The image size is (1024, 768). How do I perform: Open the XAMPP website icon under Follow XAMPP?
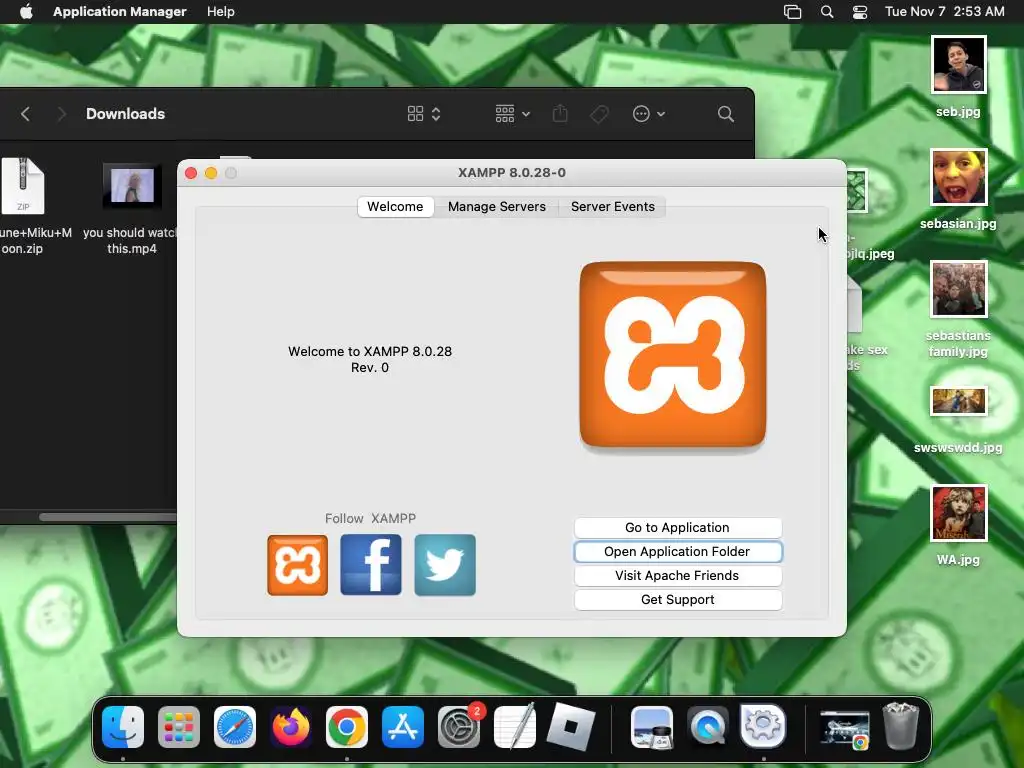pos(297,565)
